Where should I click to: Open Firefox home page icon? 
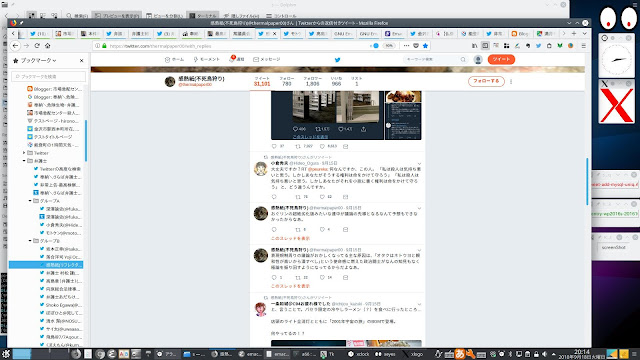[x=48, y=46]
